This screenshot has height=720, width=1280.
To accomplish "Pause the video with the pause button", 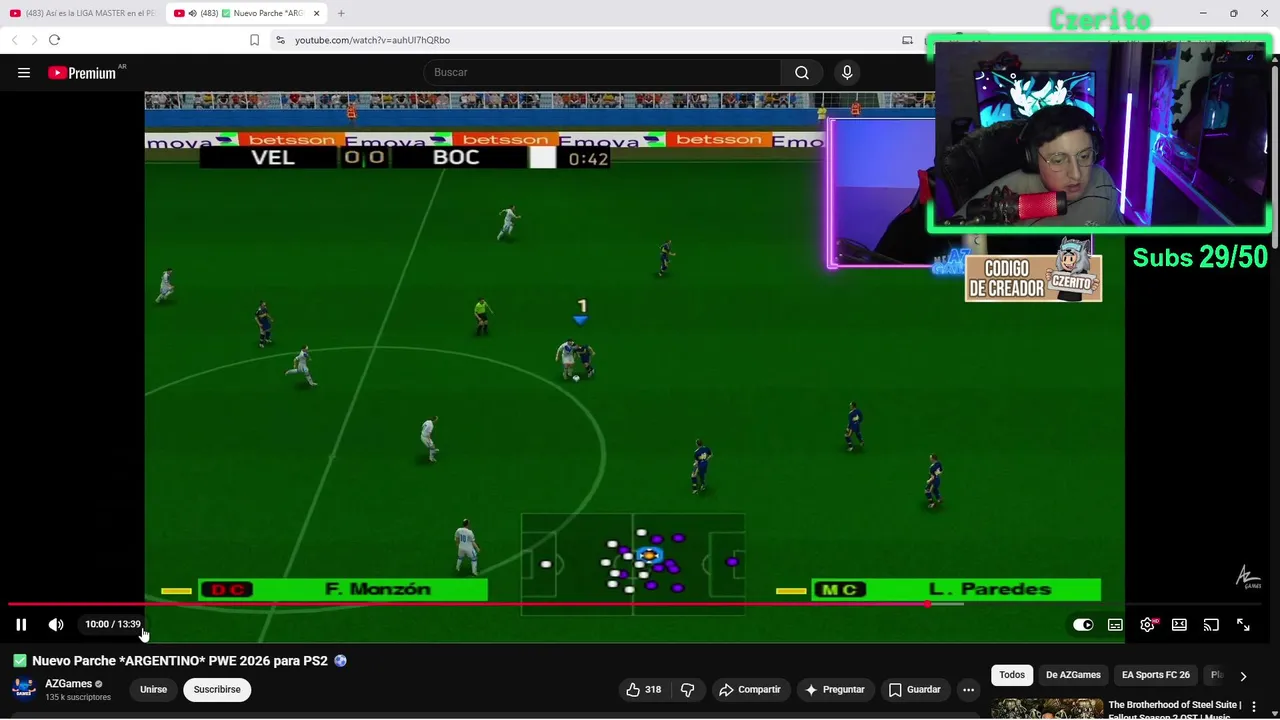I will click(21, 624).
